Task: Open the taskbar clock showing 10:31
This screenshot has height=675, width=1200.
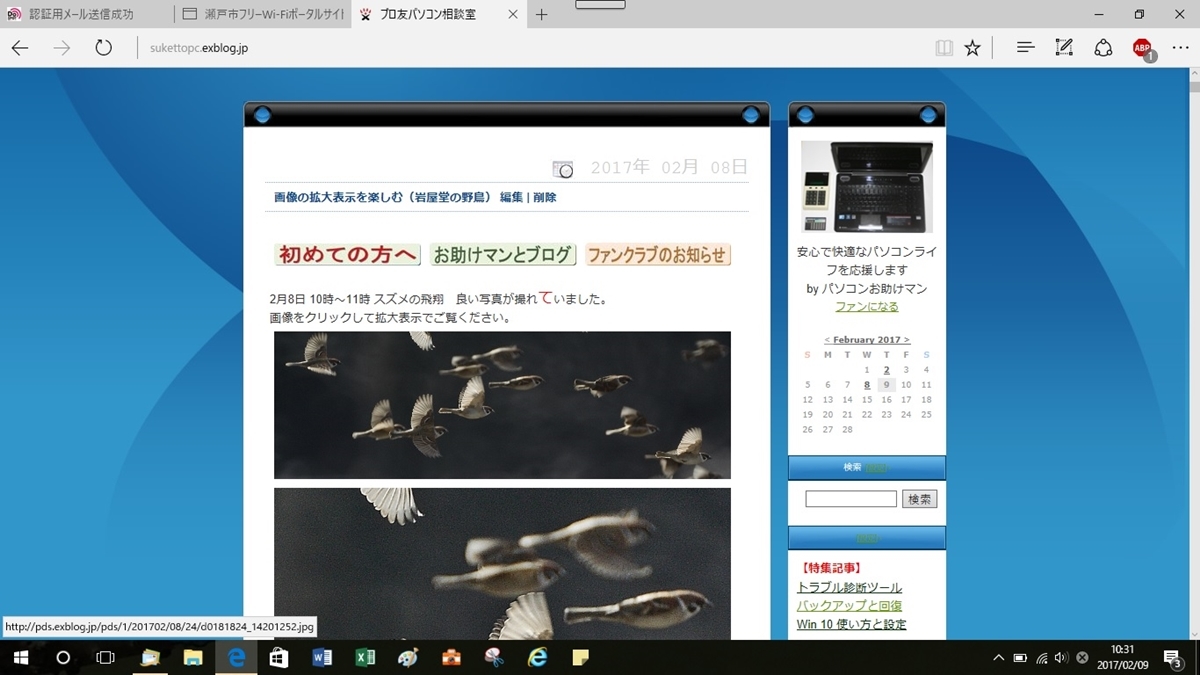Action: click(x=1121, y=657)
